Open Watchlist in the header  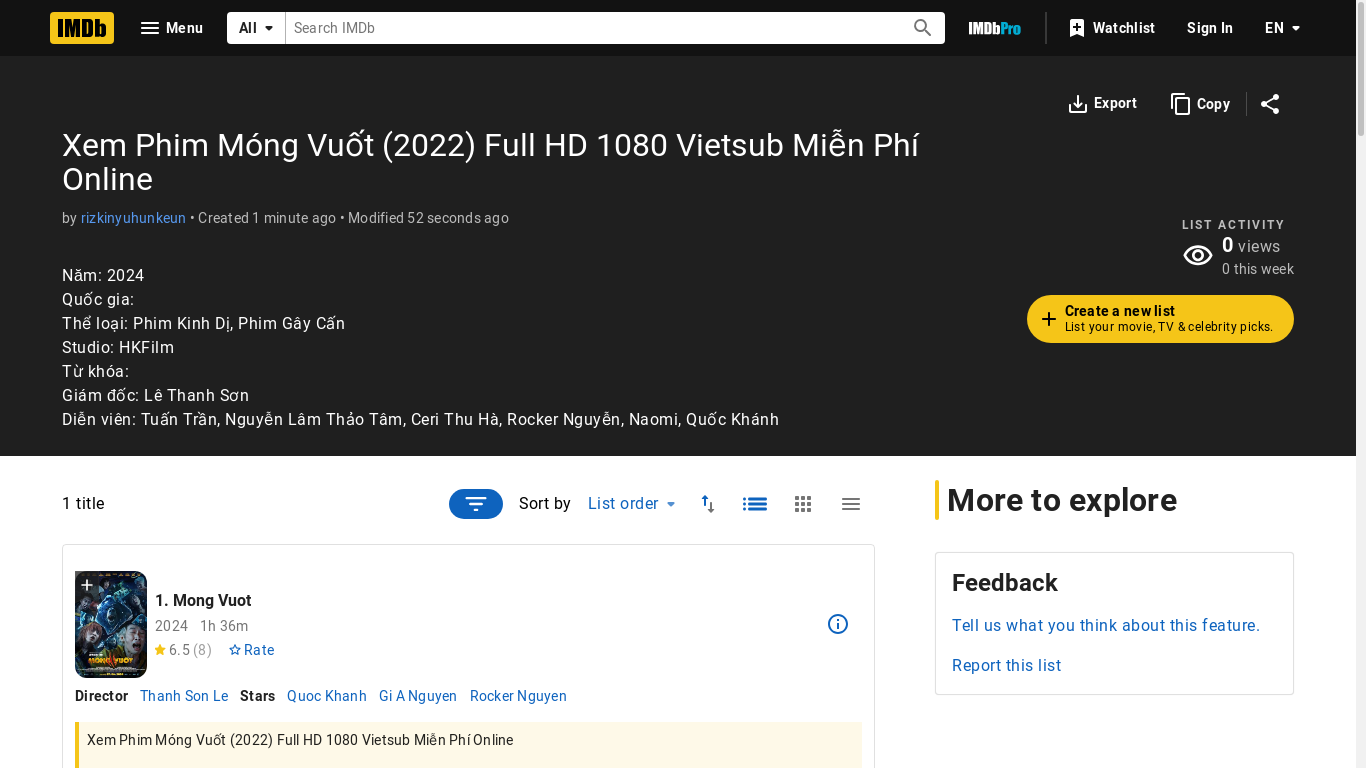click(x=1111, y=28)
